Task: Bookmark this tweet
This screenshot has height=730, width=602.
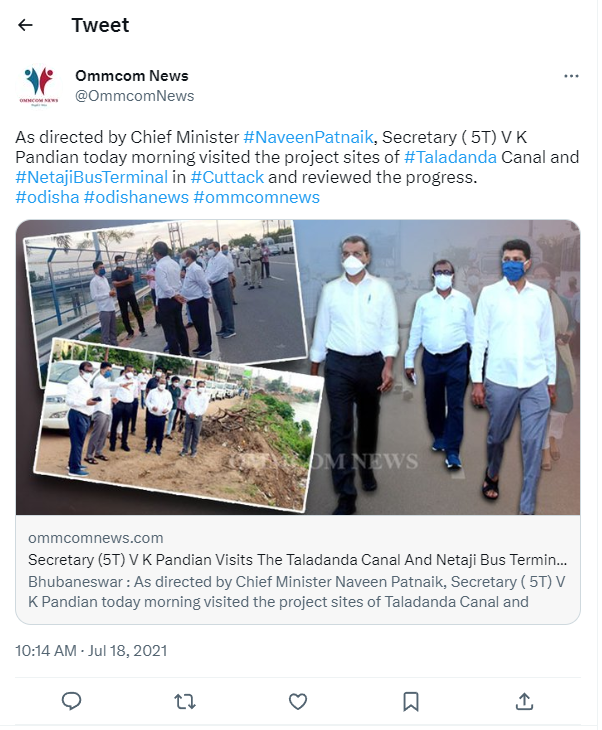Action: click(411, 701)
